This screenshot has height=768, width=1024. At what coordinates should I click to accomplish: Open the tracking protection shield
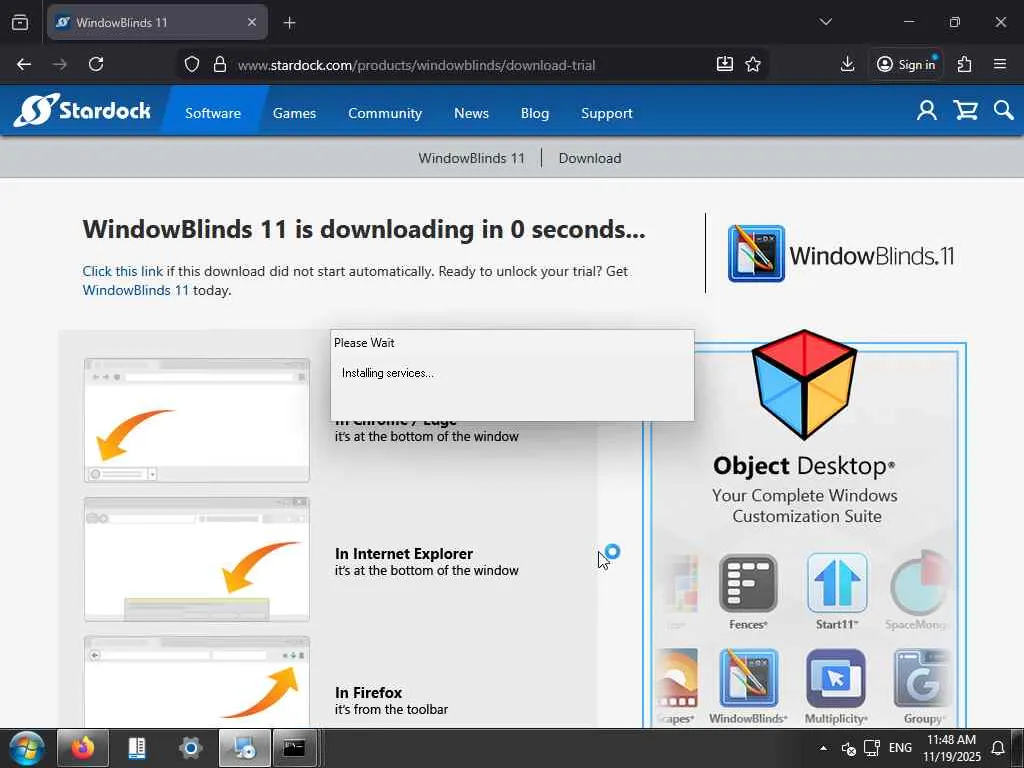(x=191, y=64)
